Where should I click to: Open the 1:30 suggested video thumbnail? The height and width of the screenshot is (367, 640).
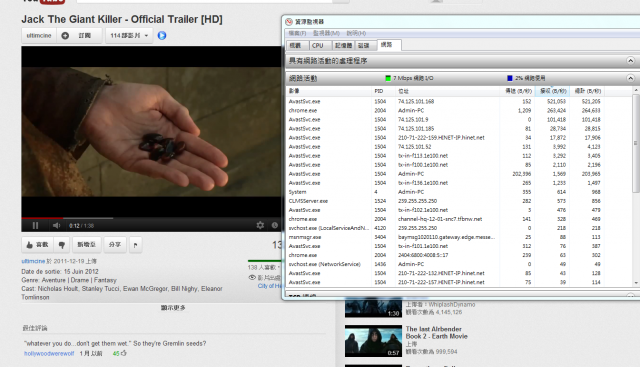tap(373, 307)
